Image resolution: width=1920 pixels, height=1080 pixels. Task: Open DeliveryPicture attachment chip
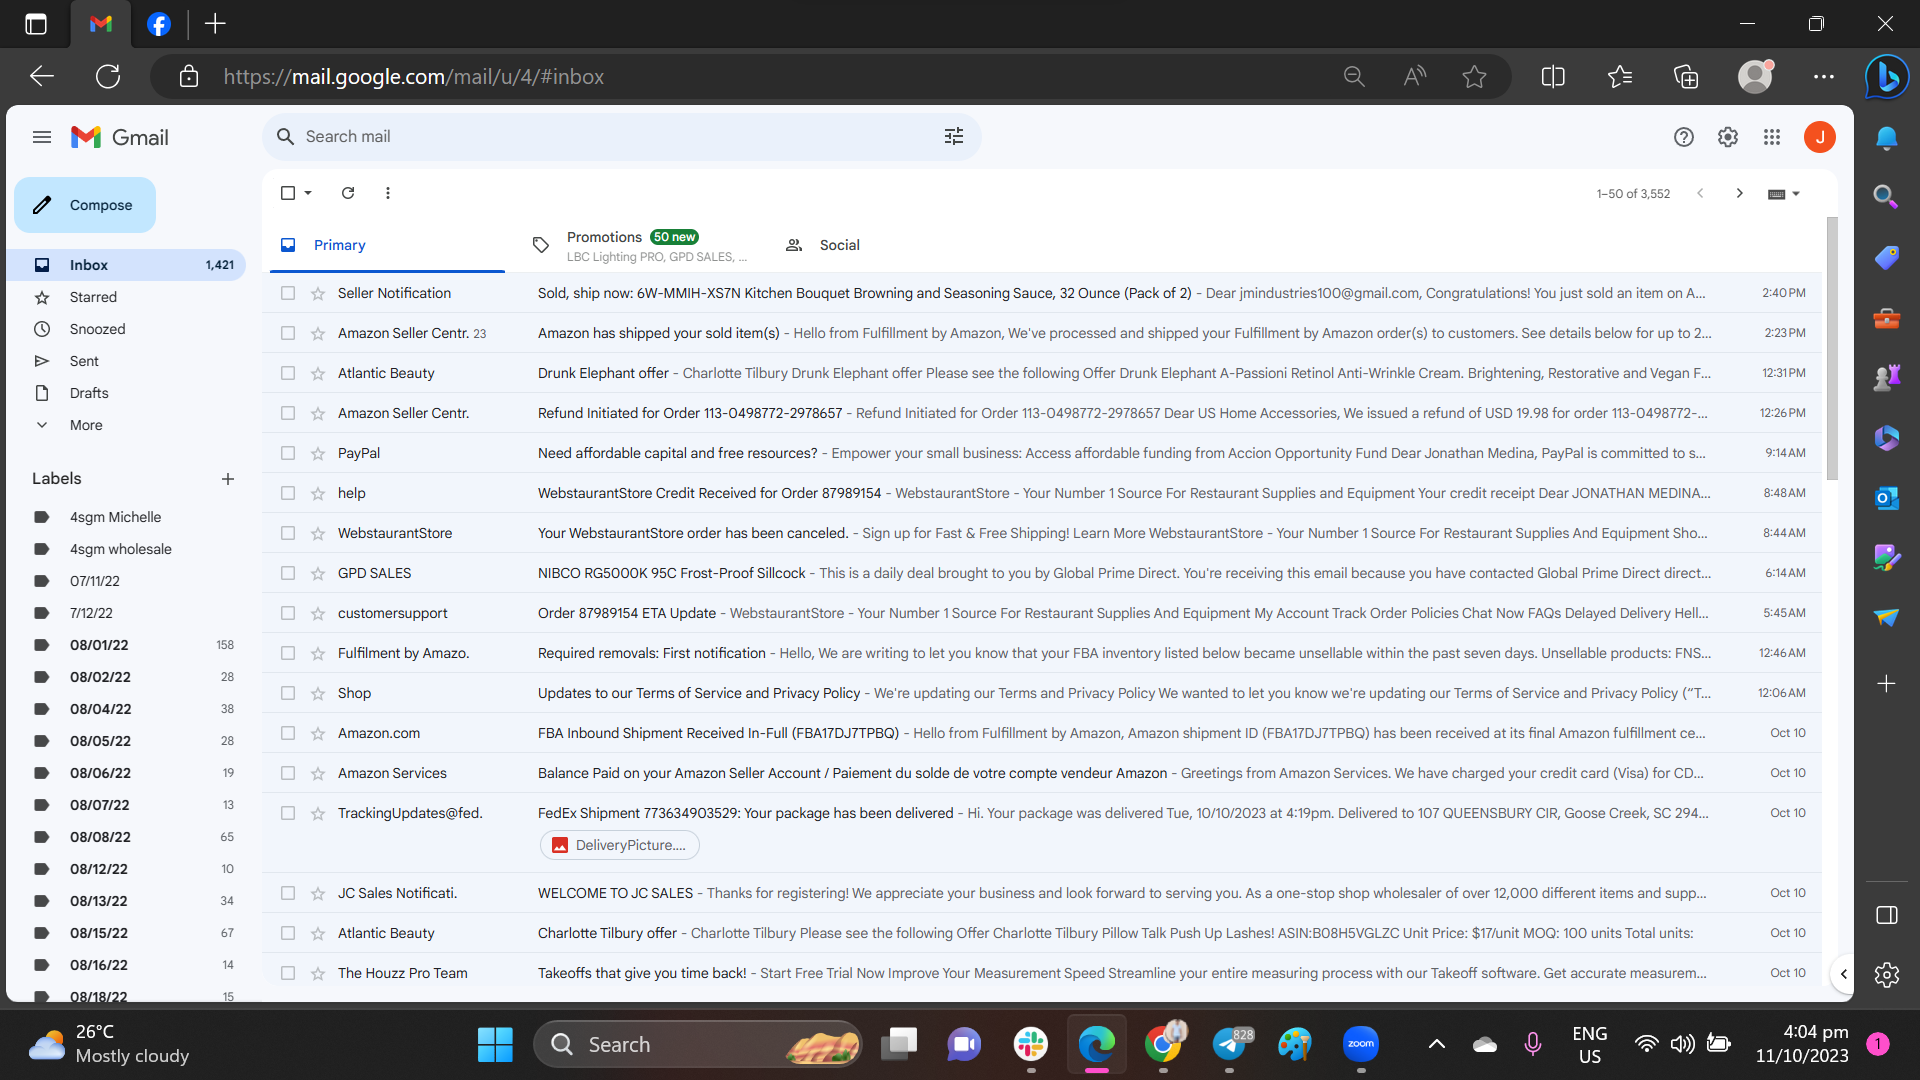[620, 845]
